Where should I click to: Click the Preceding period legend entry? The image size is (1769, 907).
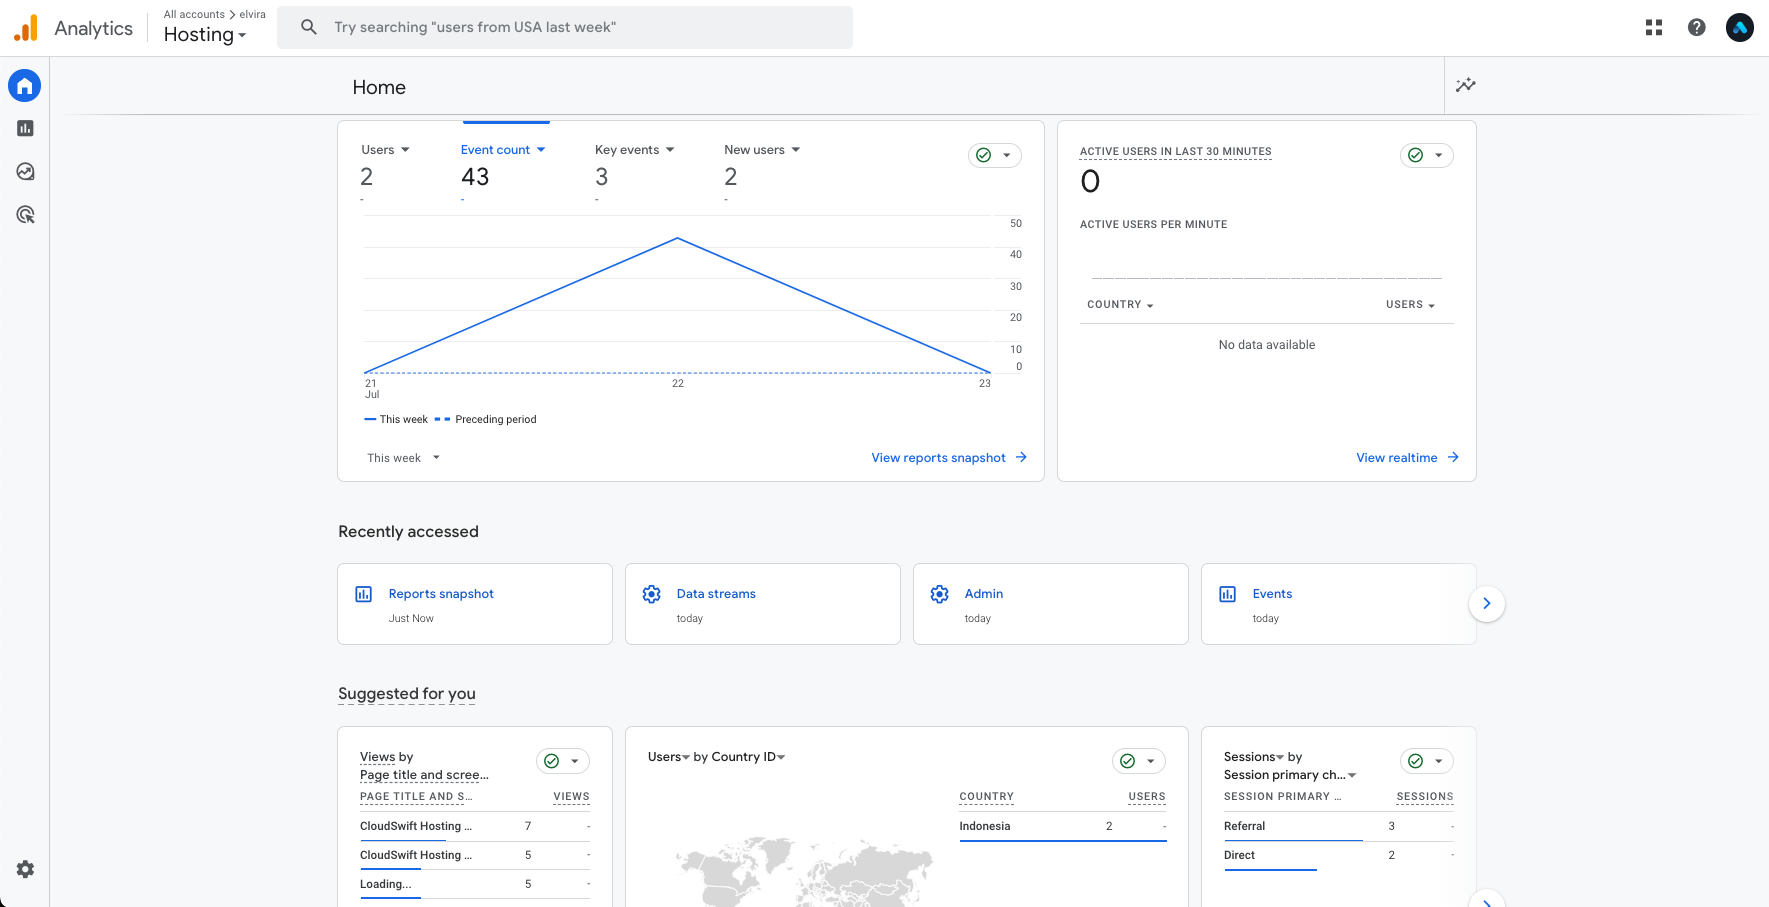(486, 420)
